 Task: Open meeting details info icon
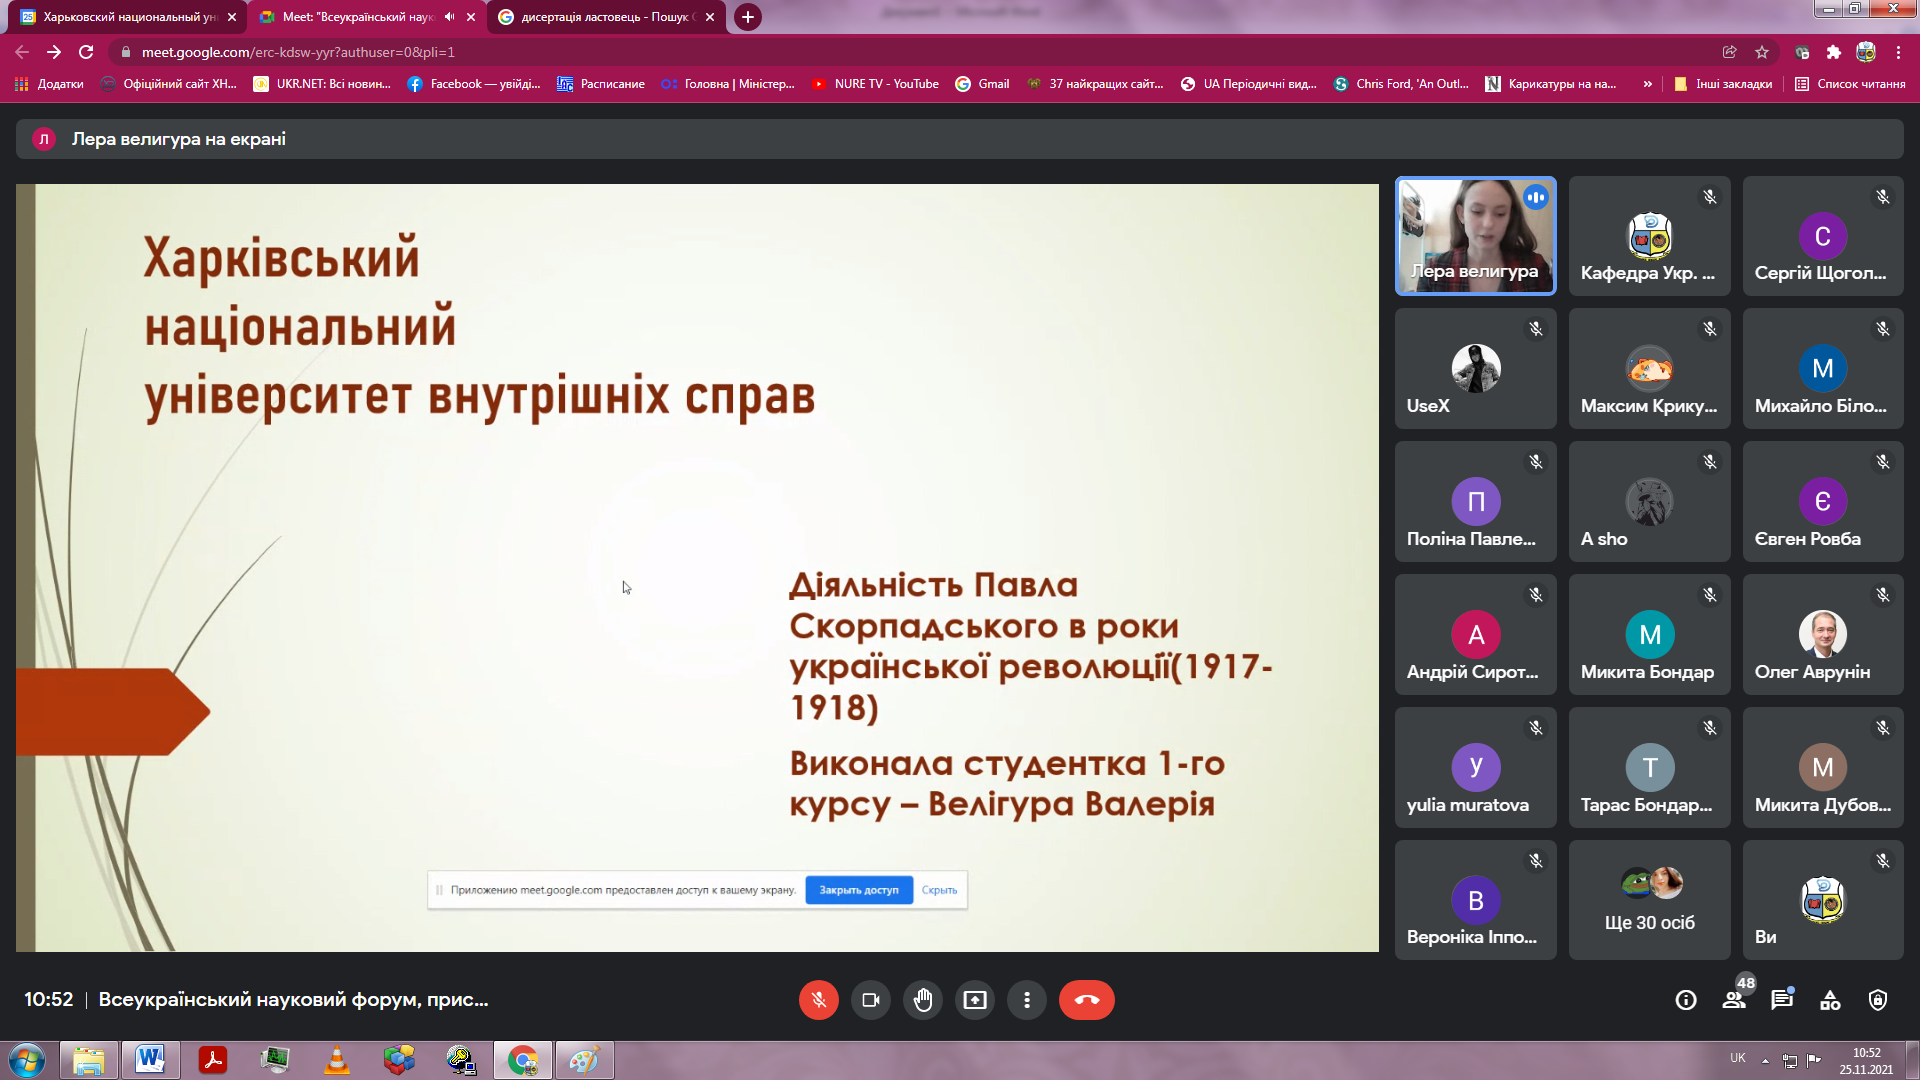pyautogui.click(x=1686, y=1000)
